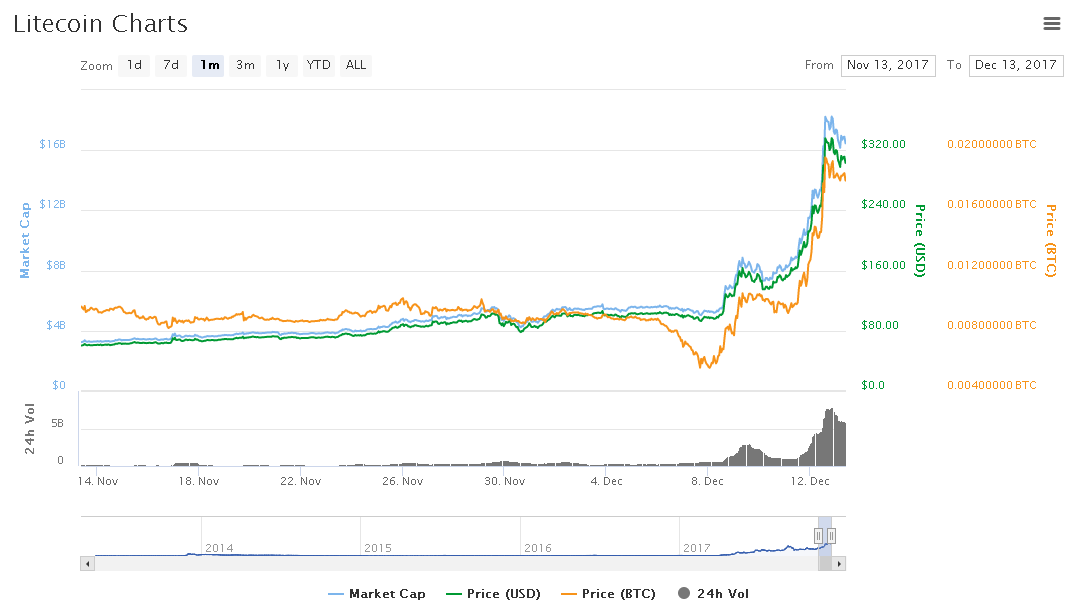This screenshot has height=609, width=1066.
Task: Select YTD zoom range
Action: (318, 65)
